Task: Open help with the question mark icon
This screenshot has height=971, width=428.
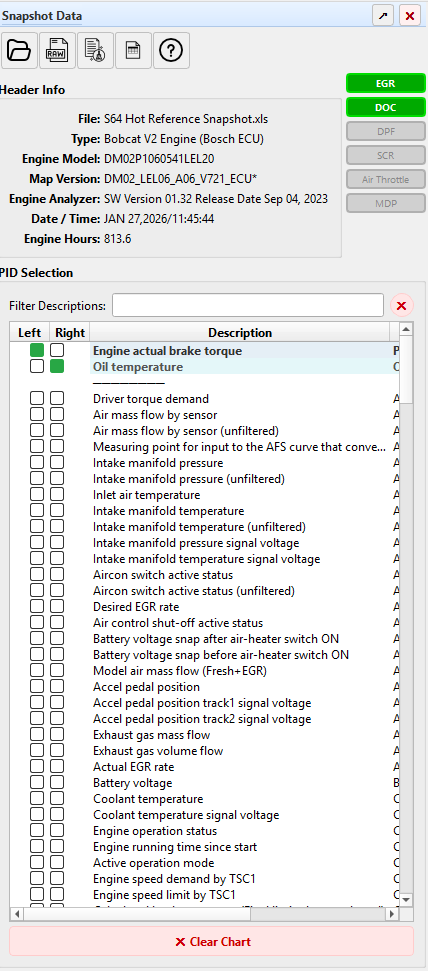Action: click(x=171, y=50)
